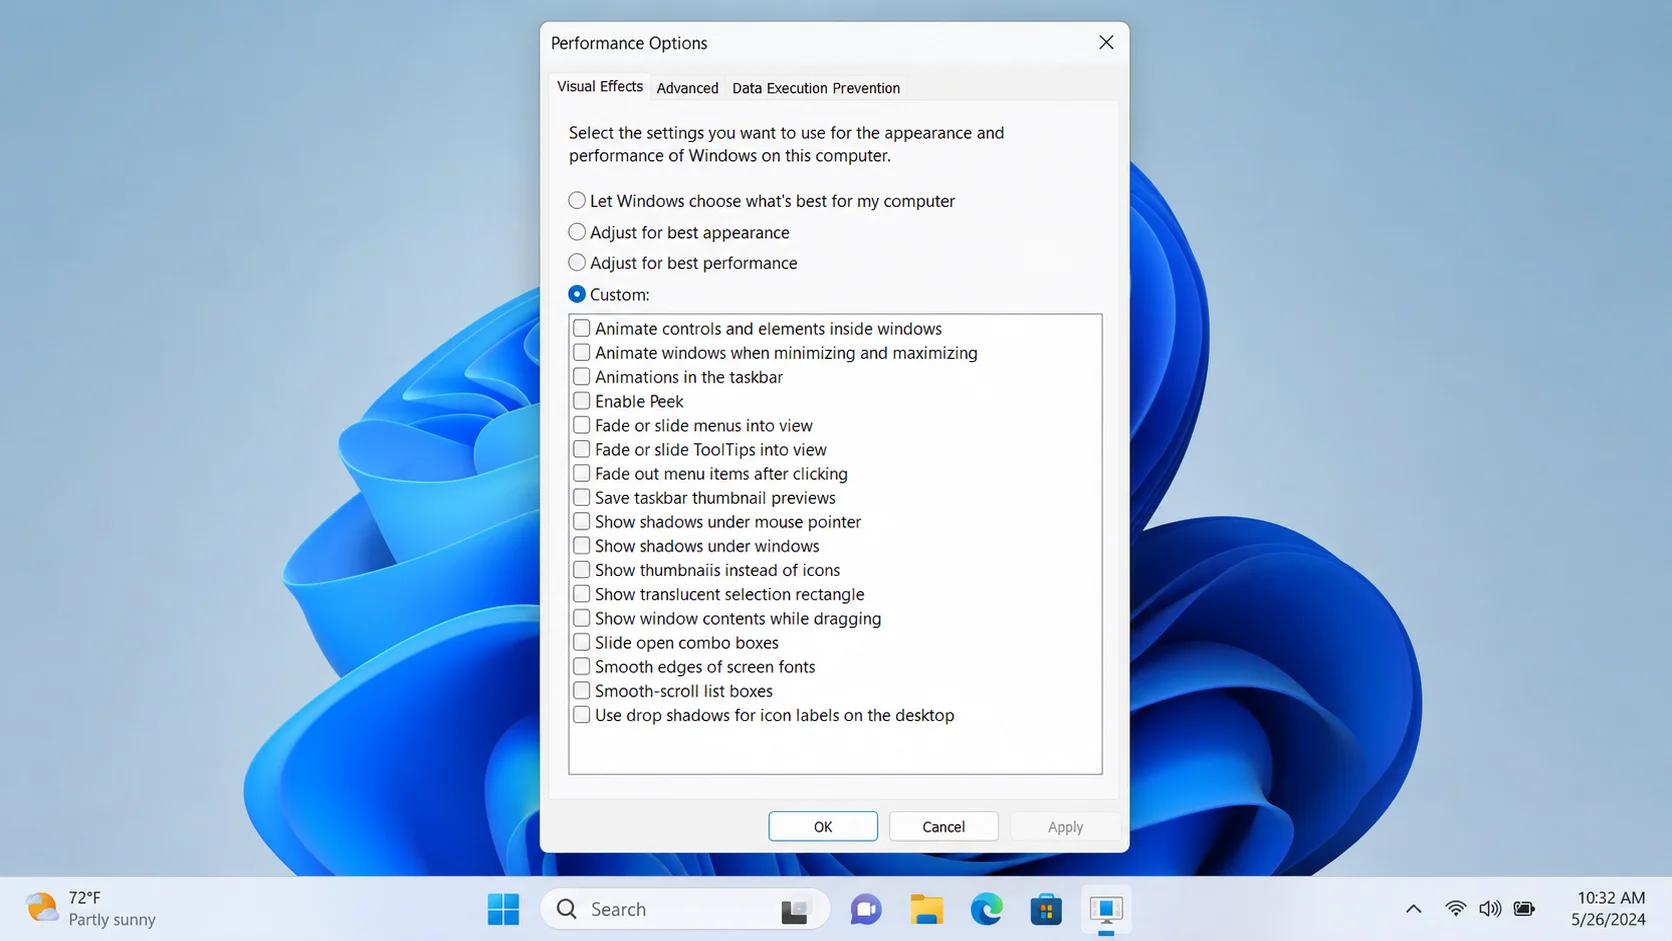1672x941 pixels.
Task: Tick the Enable Peek checkbox
Action: [x=581, y=400]
